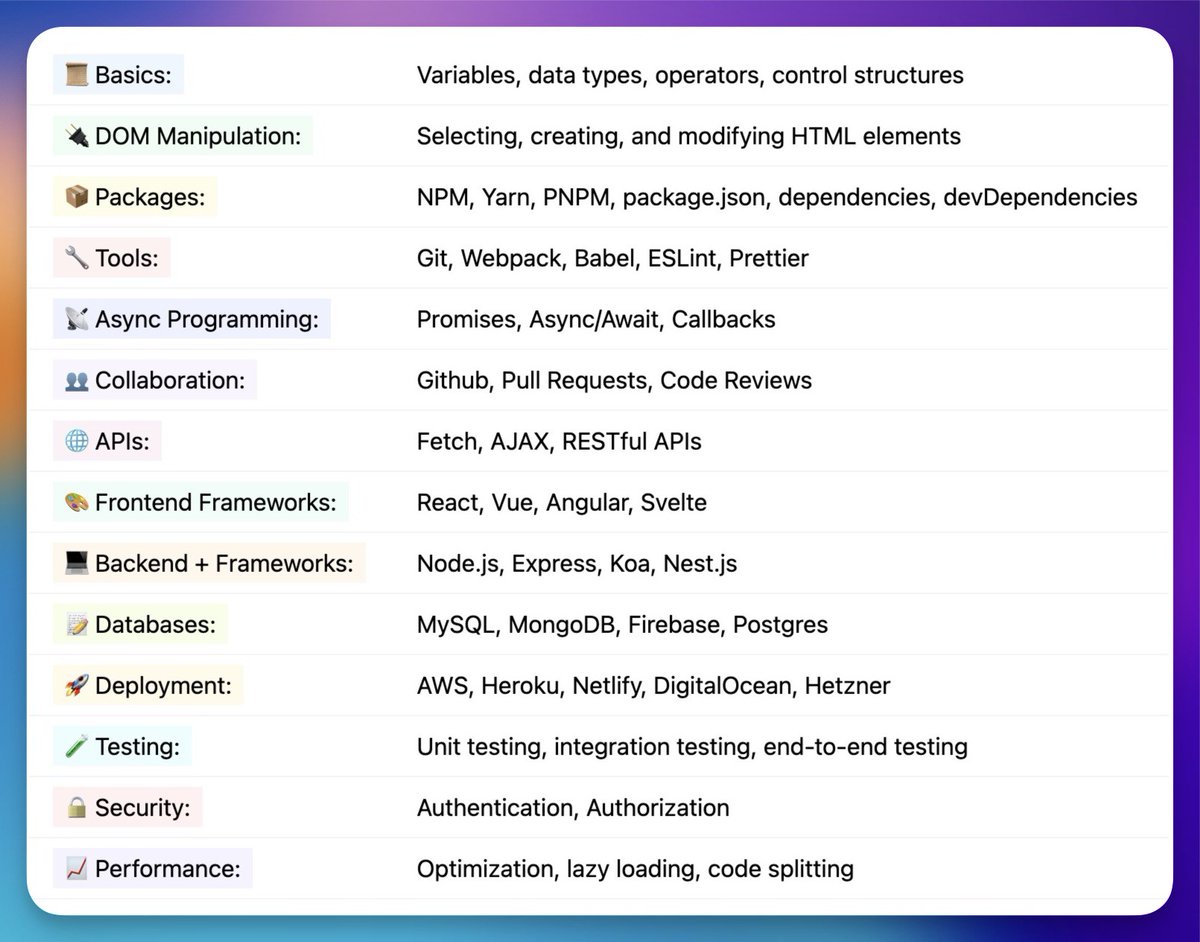The width and height of the screenshot is (1200, 942).
Task: Click the green pen icon beside Testing
Action: click(x=75, y=745)
